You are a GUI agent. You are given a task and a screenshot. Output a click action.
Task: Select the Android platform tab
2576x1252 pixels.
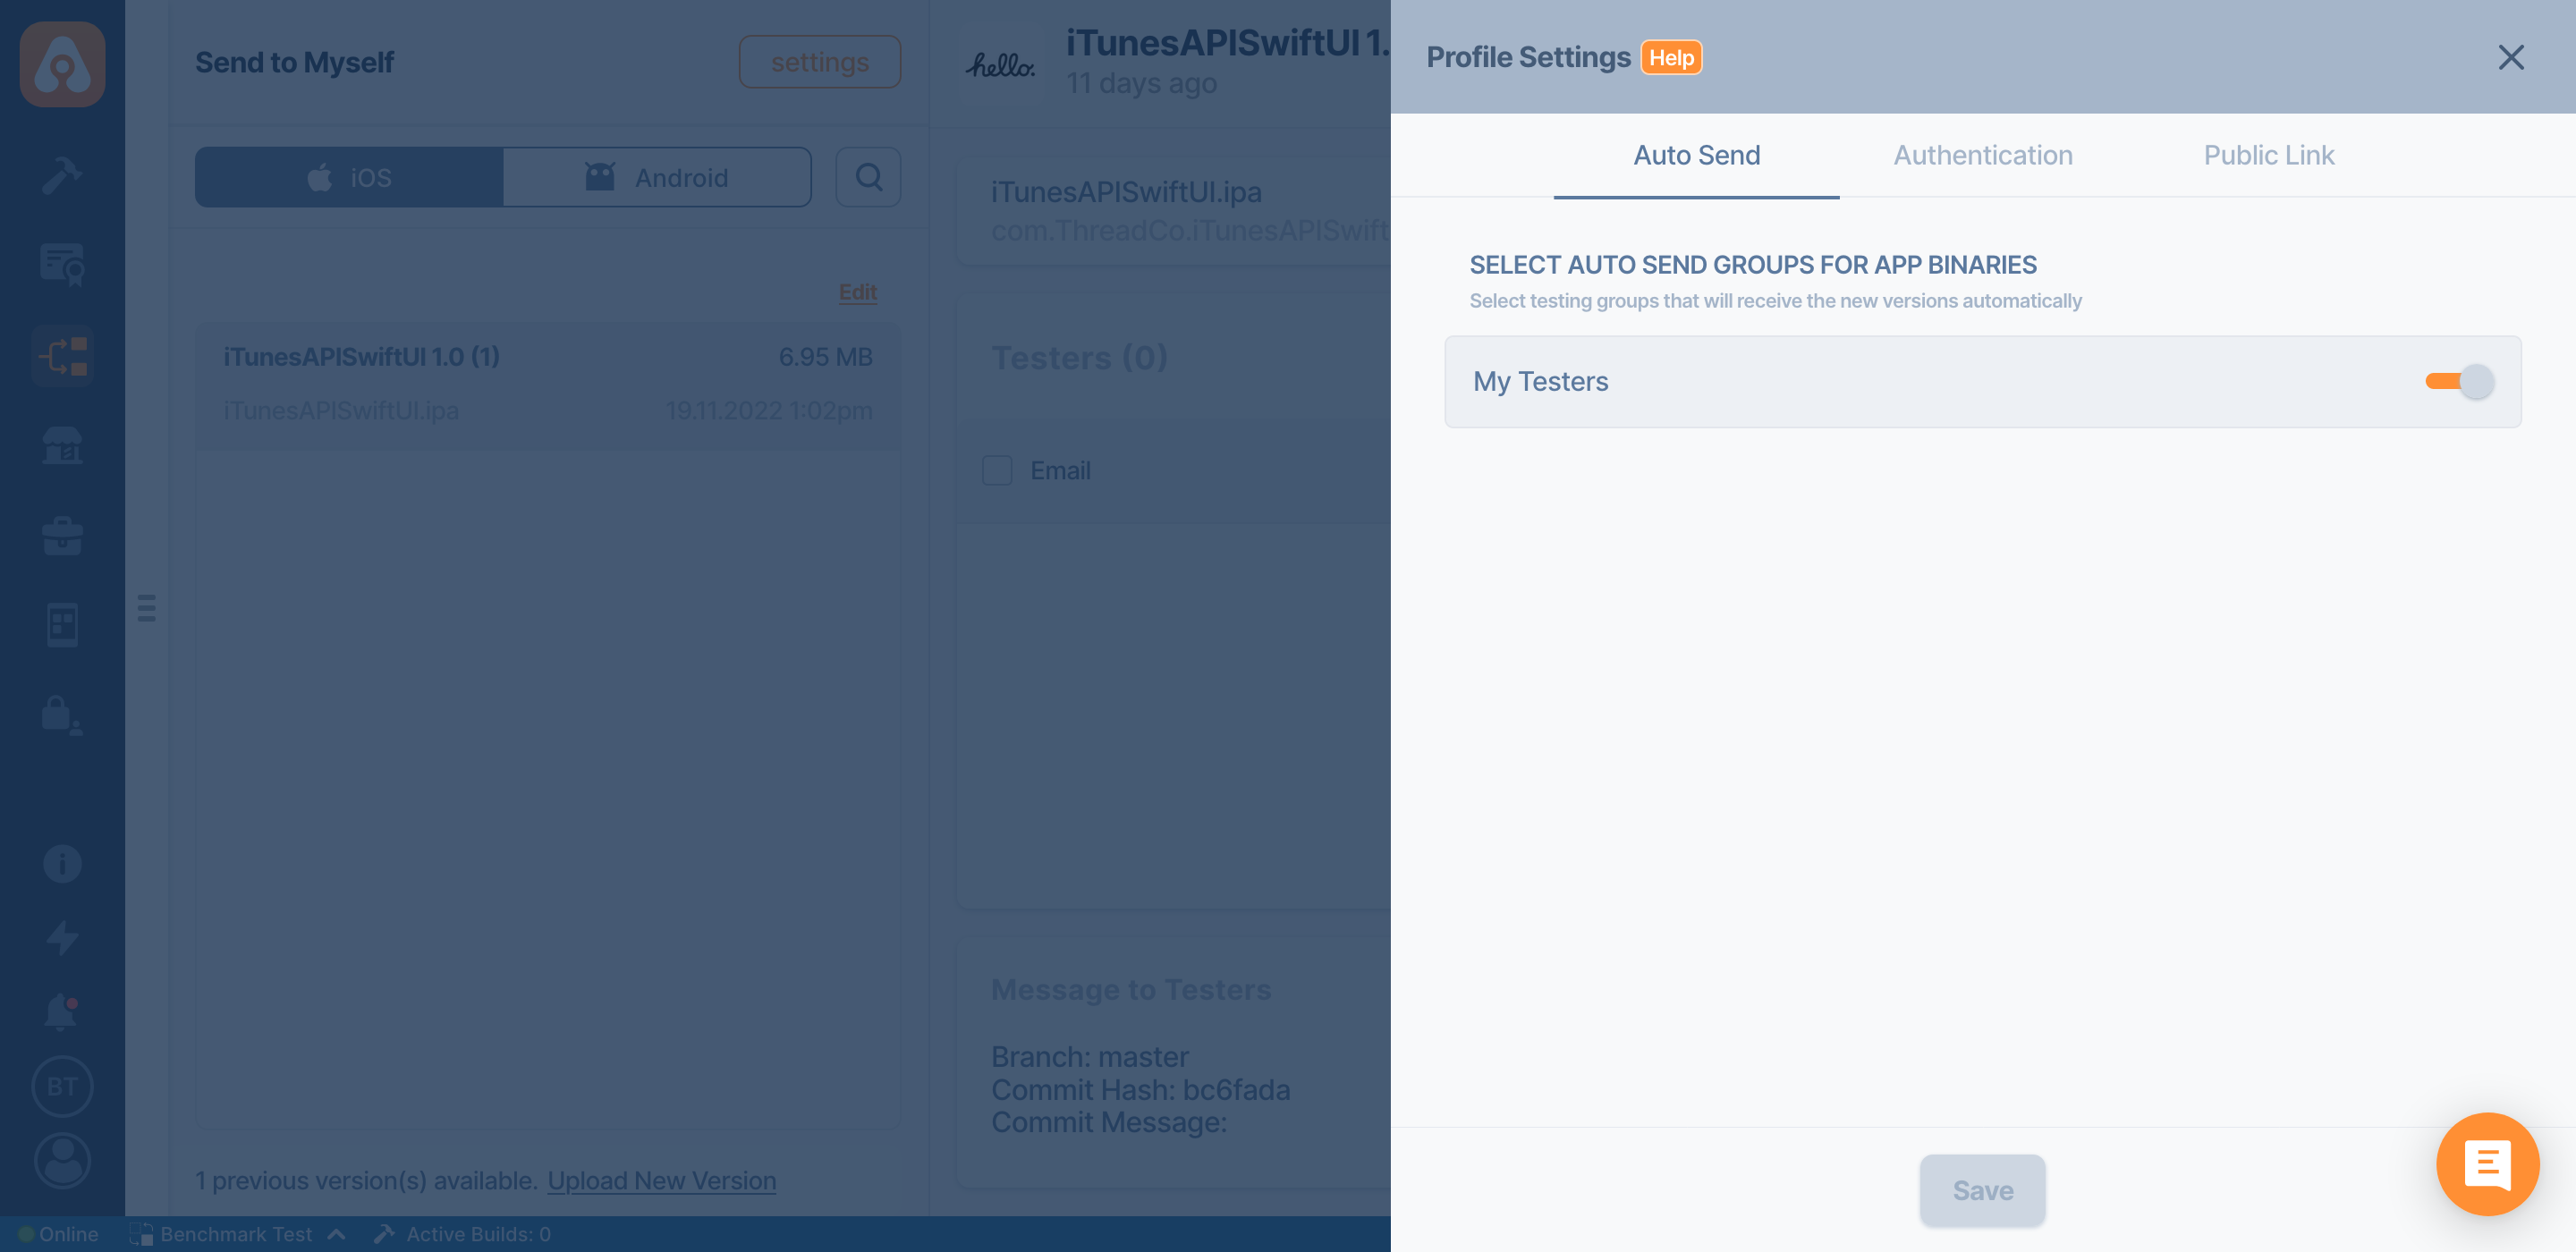coord(656,177)
